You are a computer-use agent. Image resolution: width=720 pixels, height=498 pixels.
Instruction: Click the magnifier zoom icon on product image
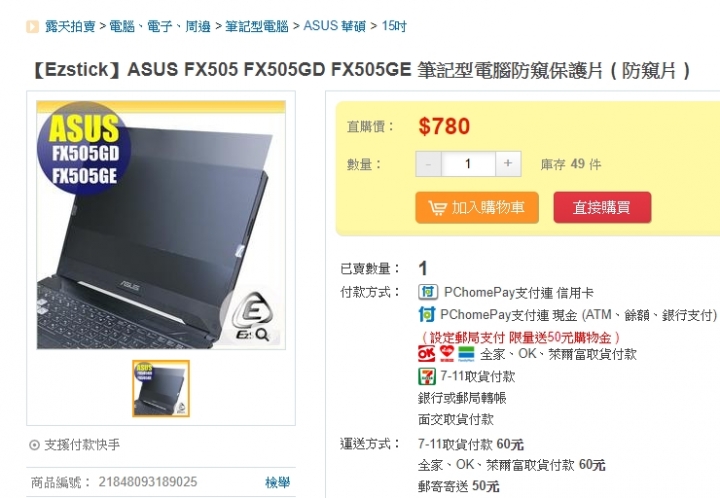[262, 335]
